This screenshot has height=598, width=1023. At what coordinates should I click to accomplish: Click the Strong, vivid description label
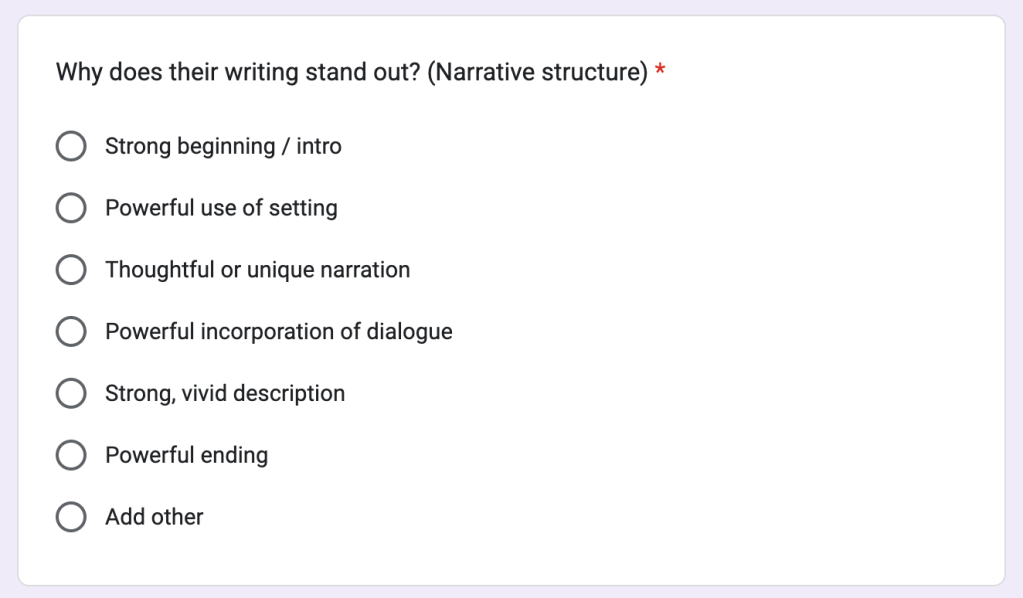pyautogui.click(x=224, y=393)
